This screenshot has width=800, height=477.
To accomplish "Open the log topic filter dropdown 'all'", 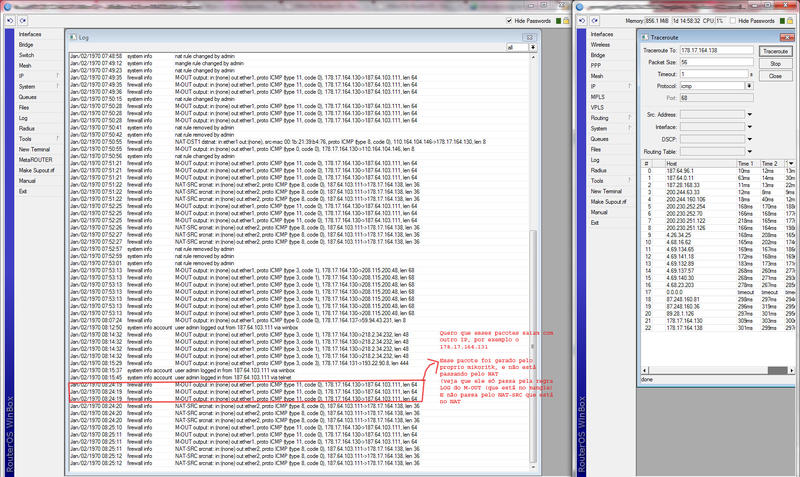I will pos(533,47).
